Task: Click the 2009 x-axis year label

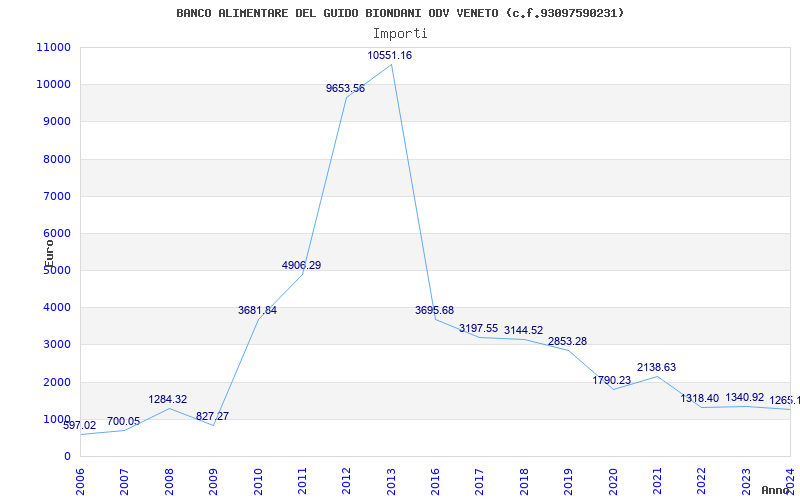Action: 213,482
